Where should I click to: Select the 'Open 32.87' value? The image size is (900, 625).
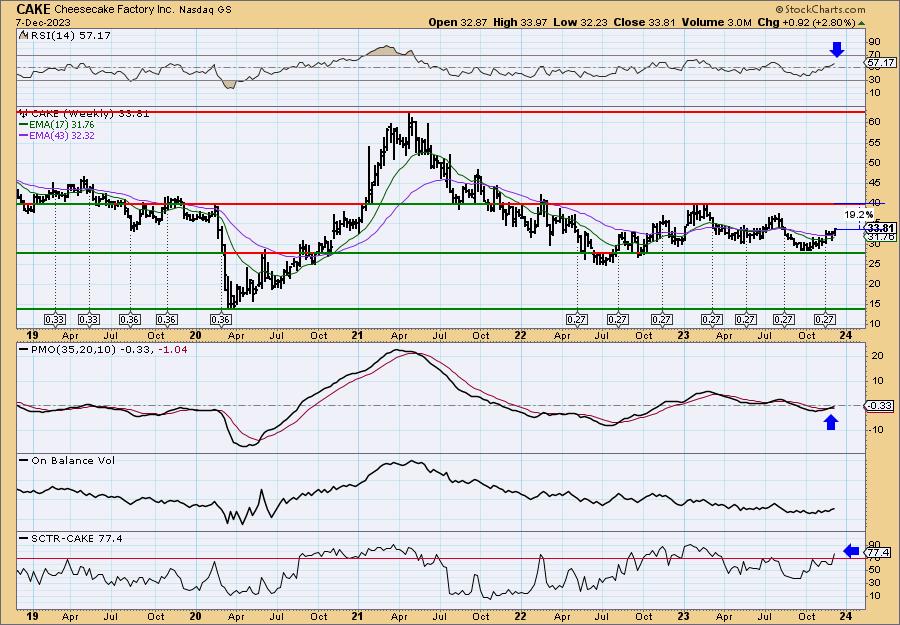[x=459, y=22]
